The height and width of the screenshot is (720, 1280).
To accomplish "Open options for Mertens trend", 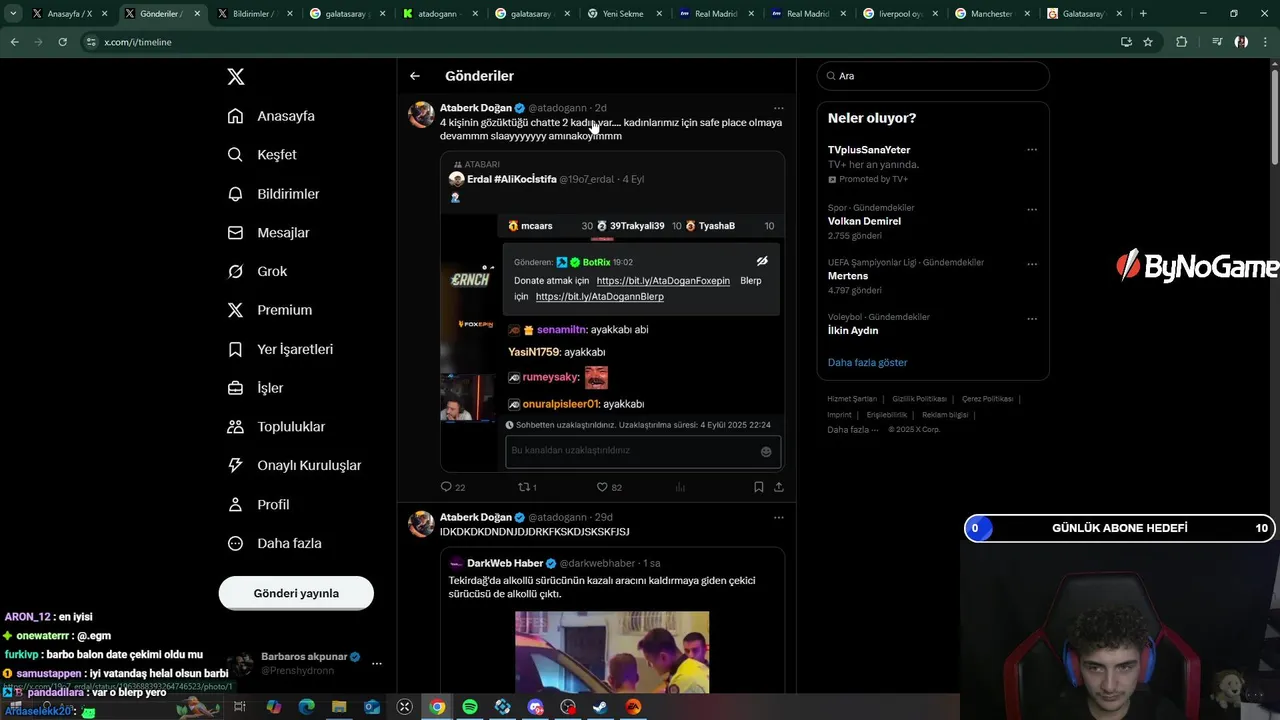I will (x=1032, y=264).
